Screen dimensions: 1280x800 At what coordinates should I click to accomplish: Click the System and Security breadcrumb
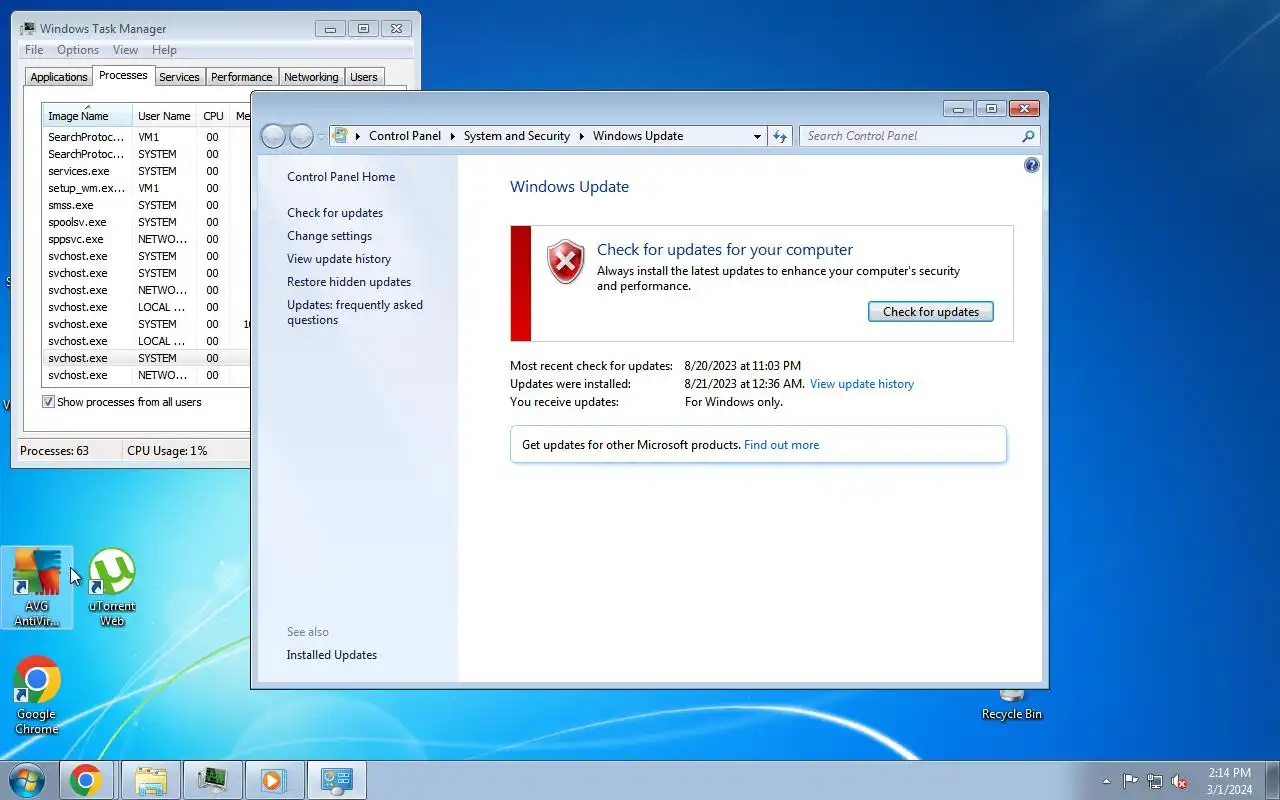pos(516,136)
